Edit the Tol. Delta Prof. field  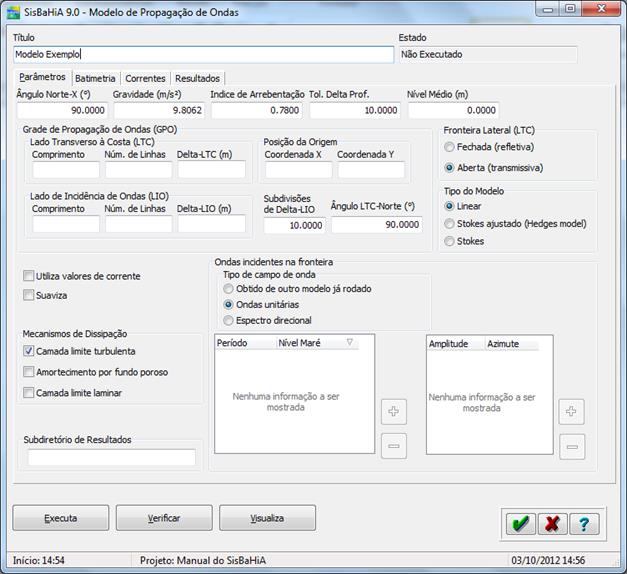[355, 110]
